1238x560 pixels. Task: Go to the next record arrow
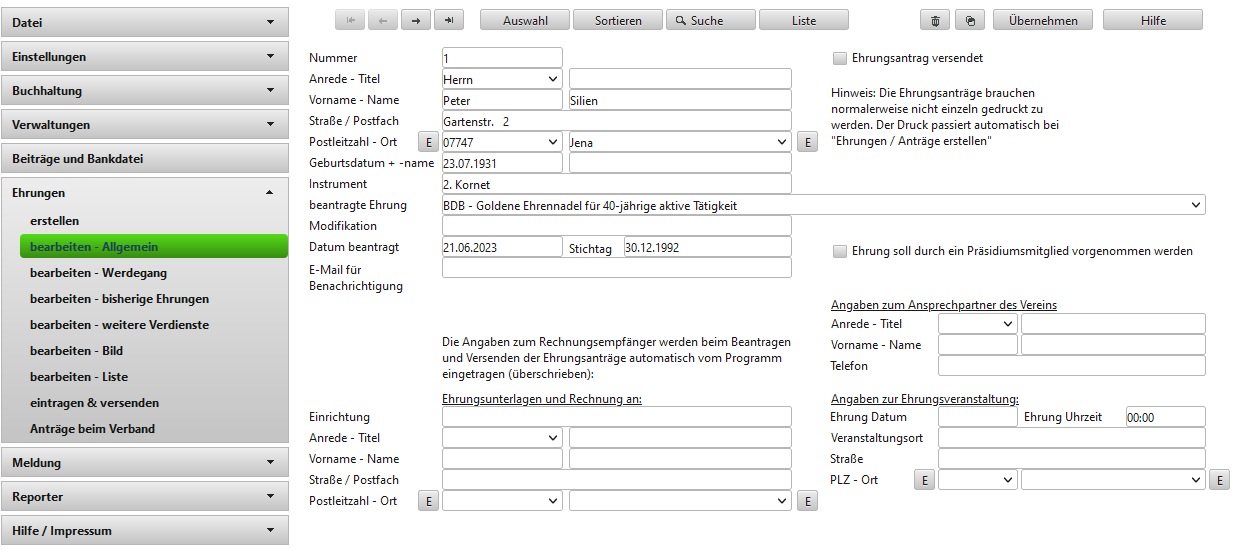[x=416, y=20]
